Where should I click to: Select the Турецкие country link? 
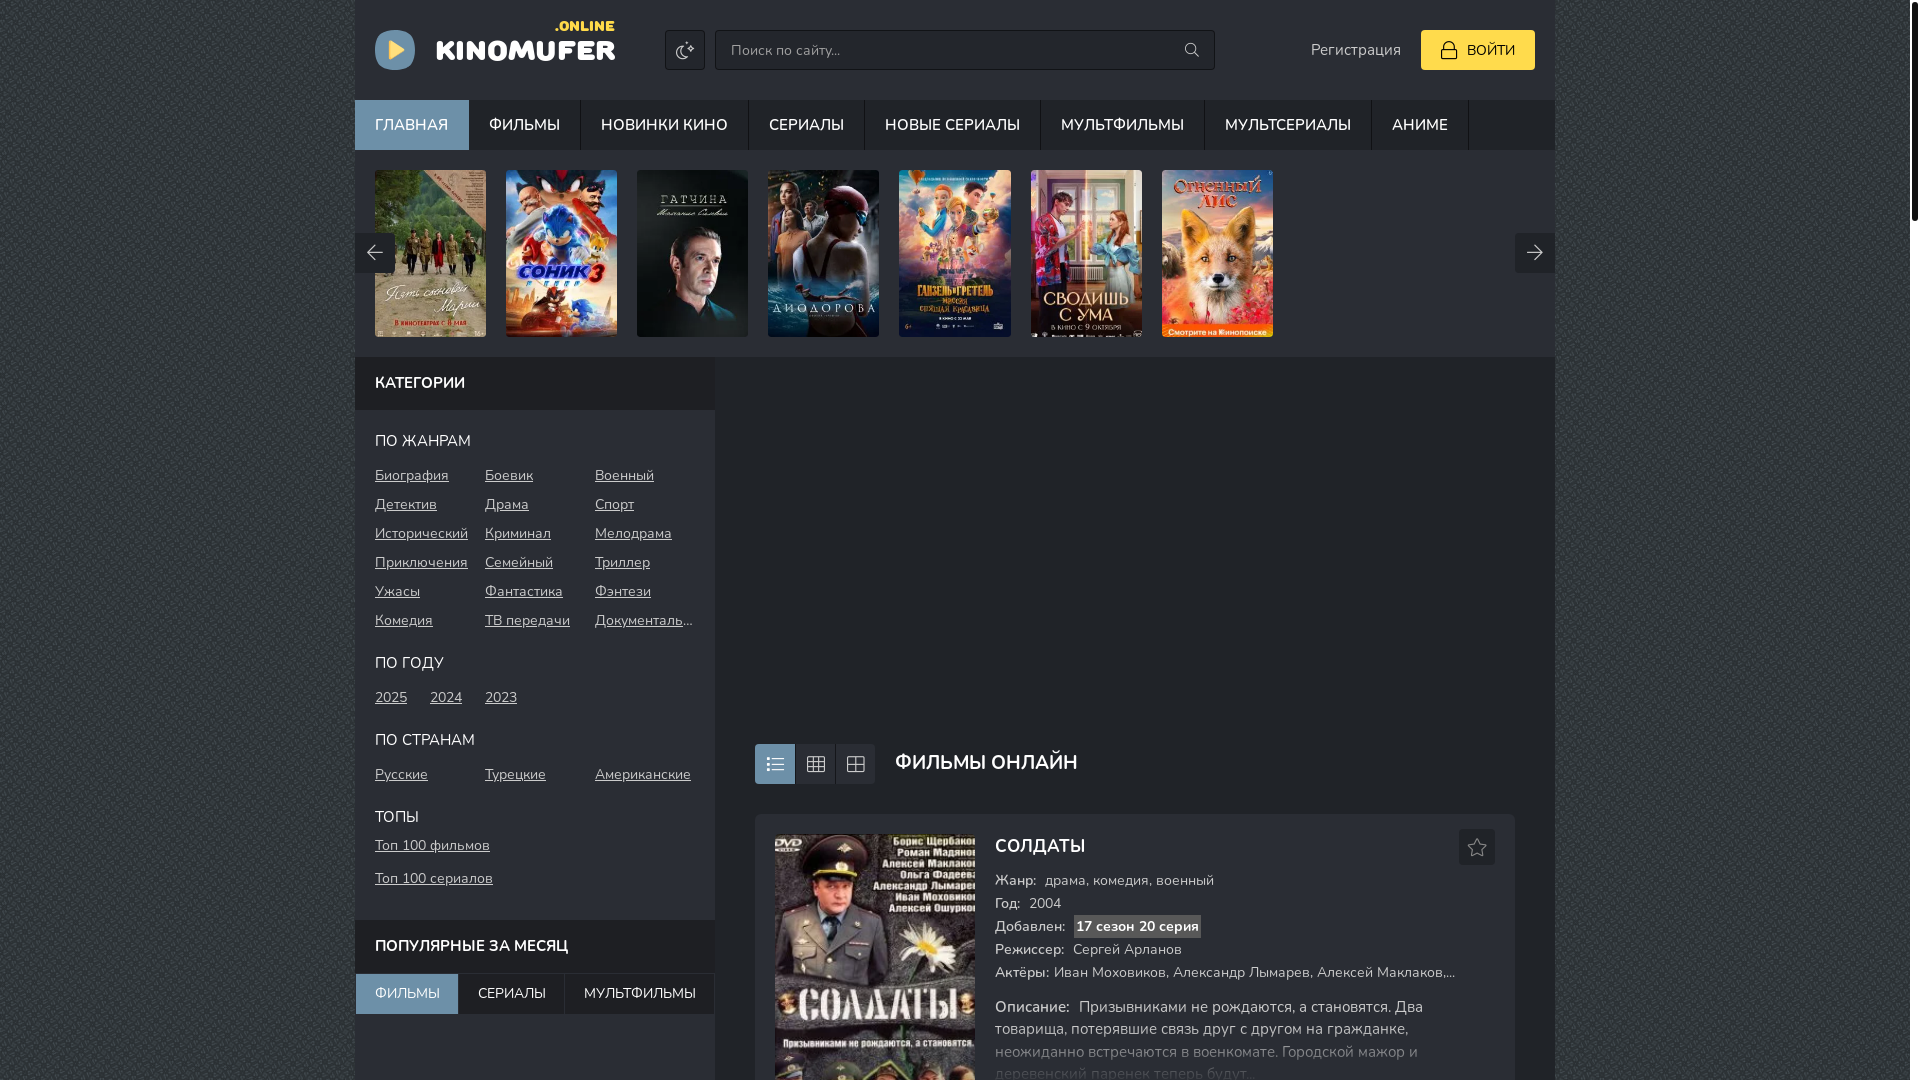(515, 774)
